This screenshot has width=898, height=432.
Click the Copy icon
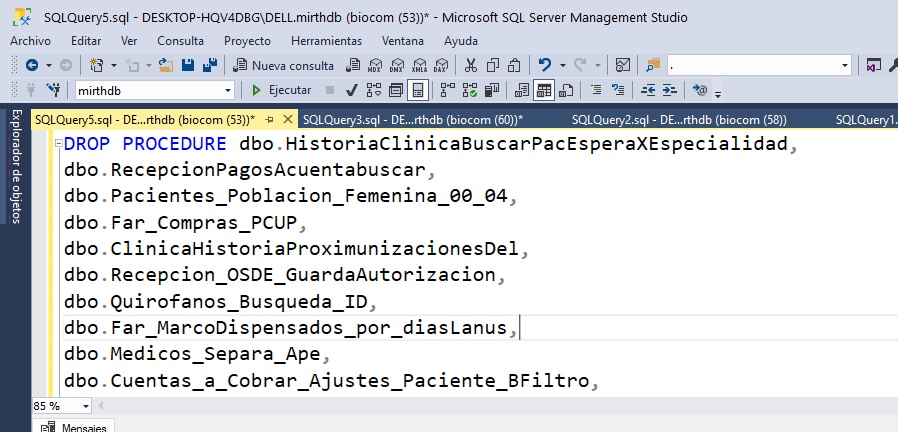click(x=493, y=65)
